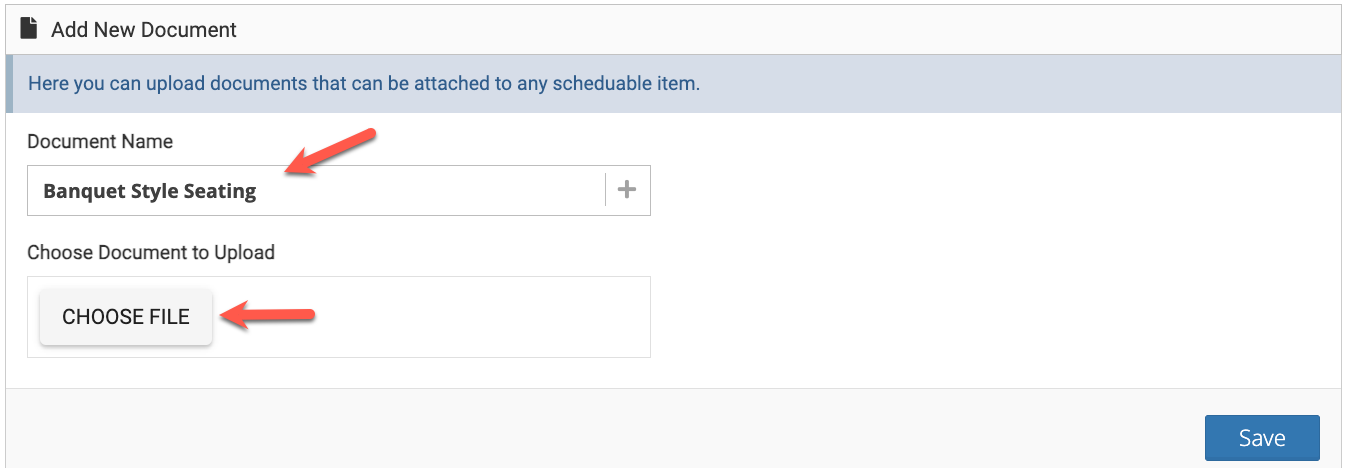Save the new document
This screenshot has width=1348, height=468.
[x=1261, y=438]
